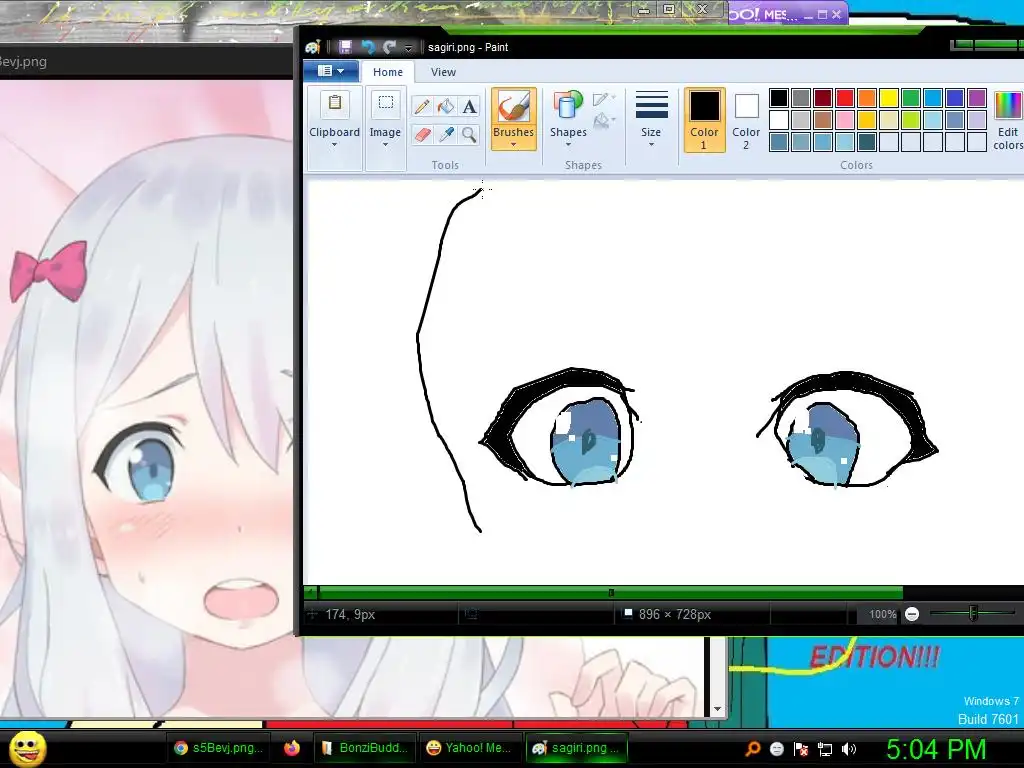Viewport: 1024px width, 768px height.
Task: Click the Clipboard paste icon
Action: [334, 103]
